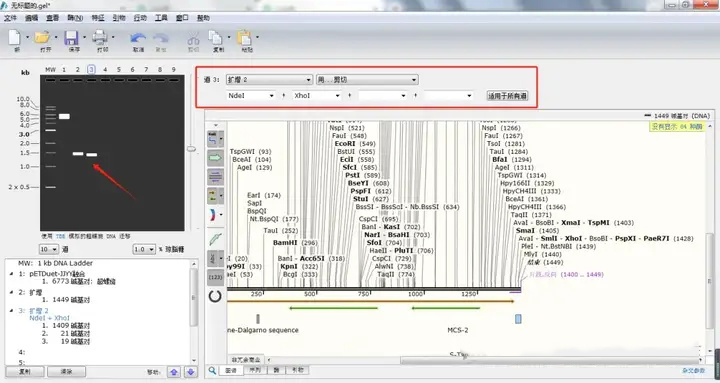Viewport: 720px width, 383px height.
Task: Click the paste clipboard icon
Action: click(x=245, y=38)
